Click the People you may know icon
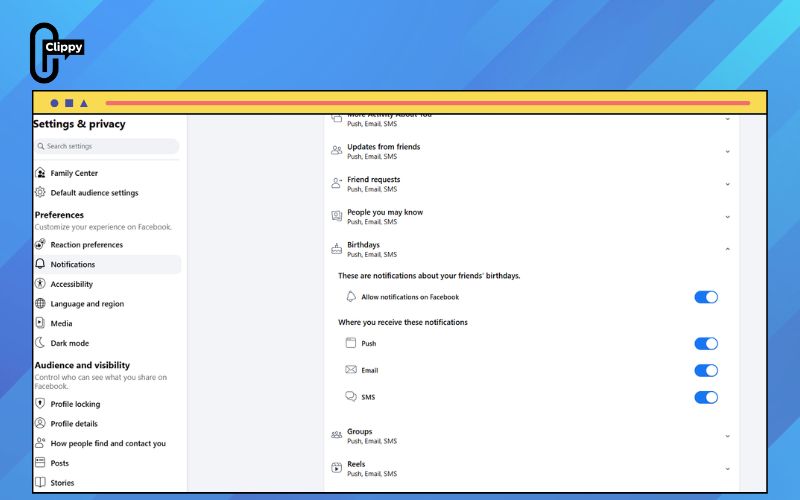 coord(337,216)
